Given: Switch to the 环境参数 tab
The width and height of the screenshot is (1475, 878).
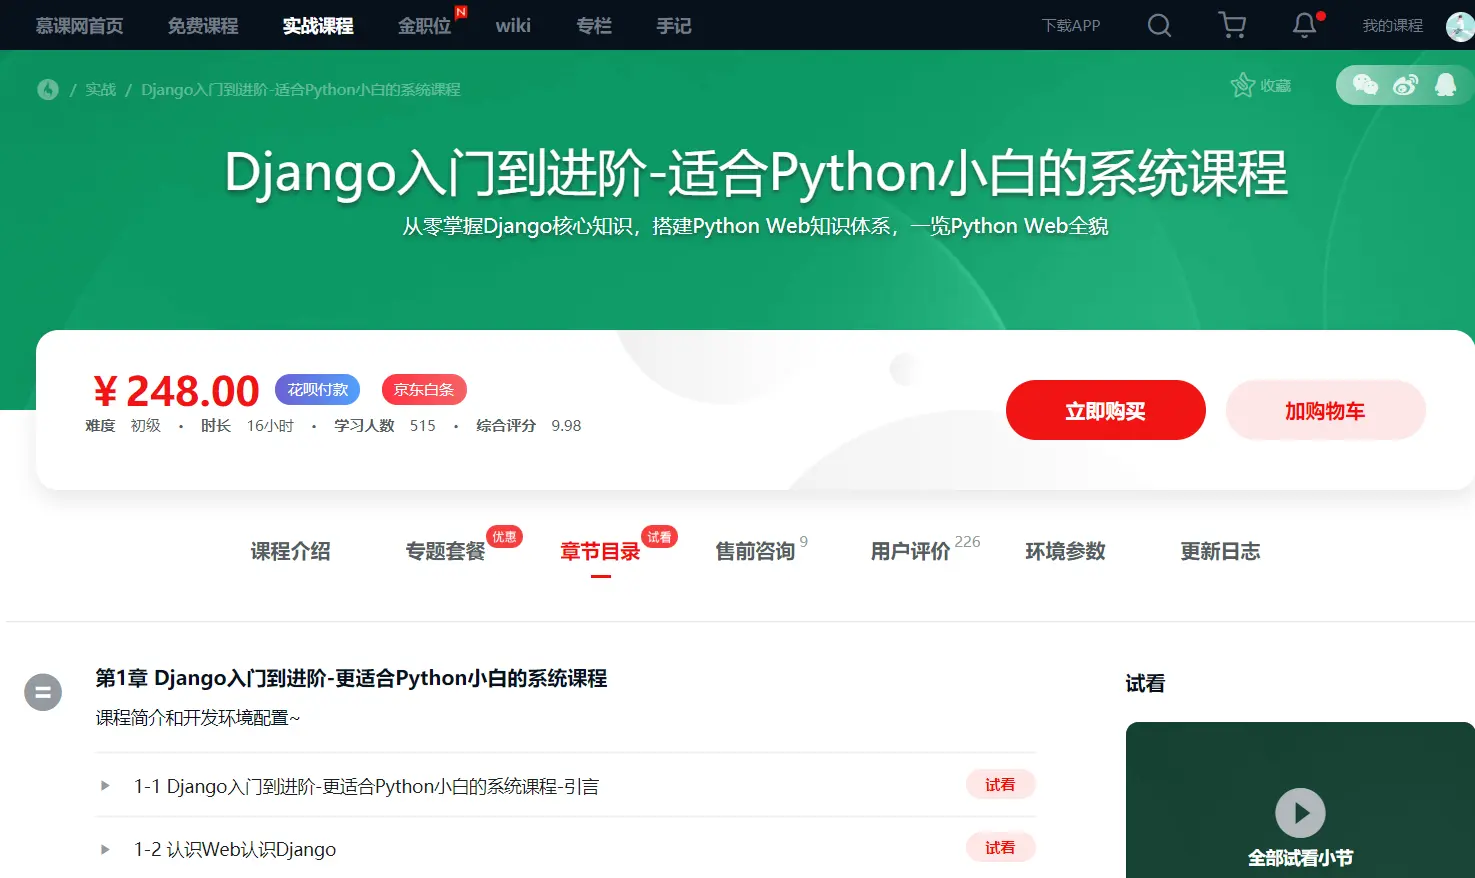Looking at the screenshot, I should click(x=1065, y=551).
